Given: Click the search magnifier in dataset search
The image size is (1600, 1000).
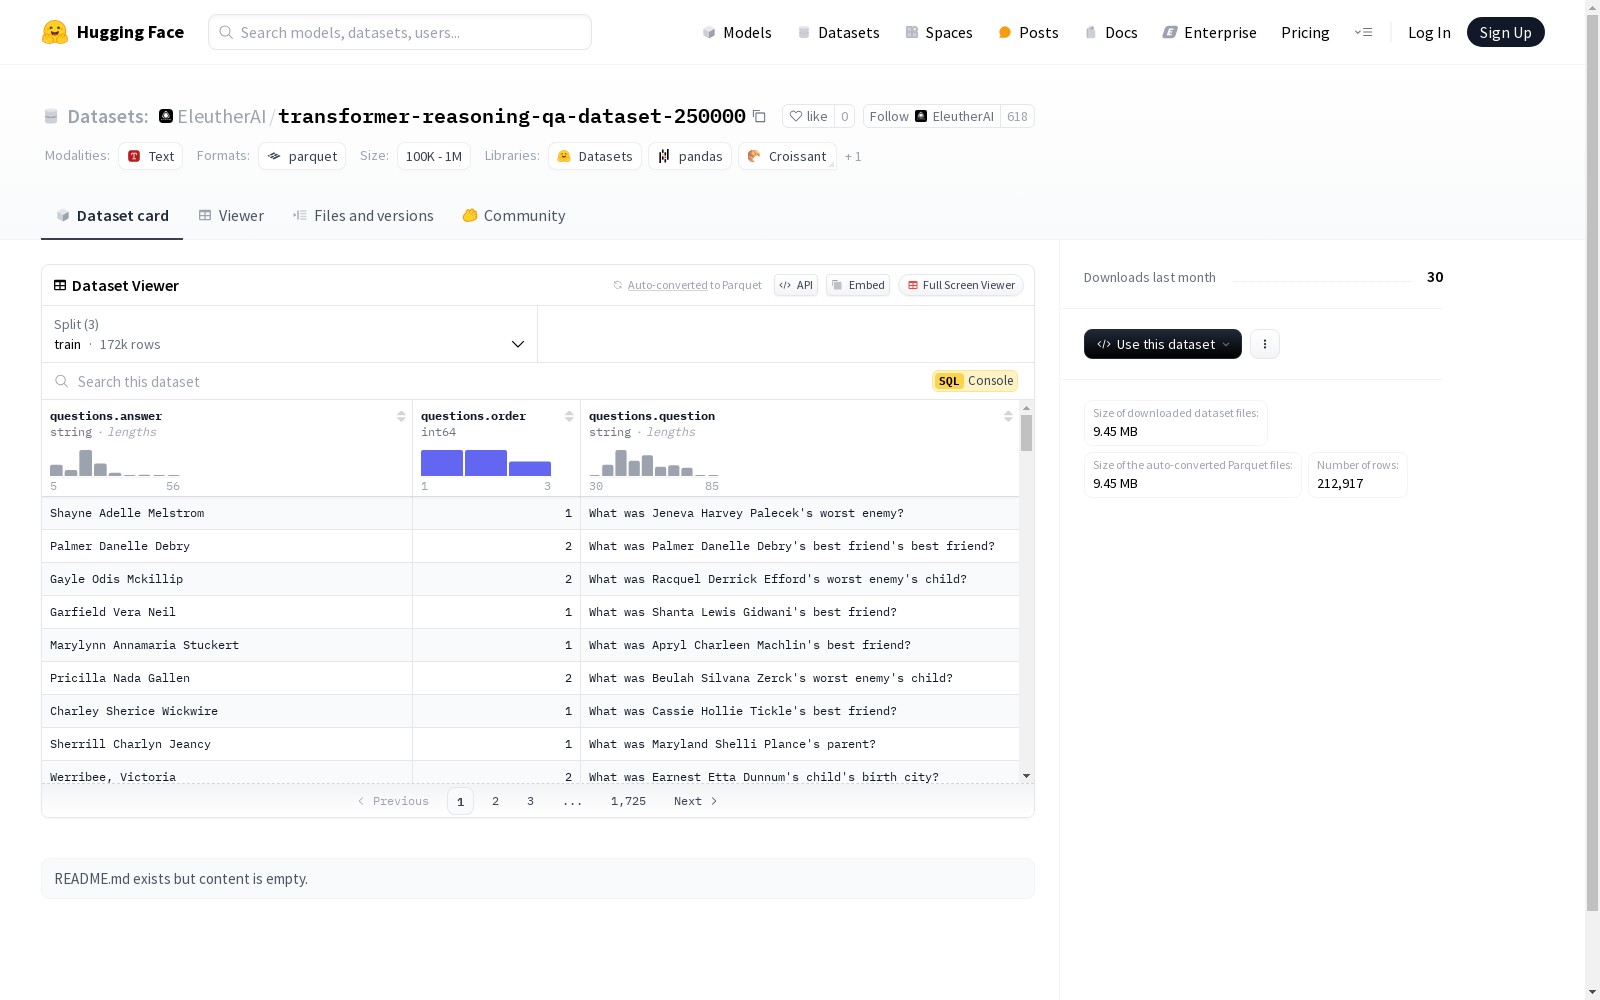Looking at the screenshot, I should click(x=62, y=381).
